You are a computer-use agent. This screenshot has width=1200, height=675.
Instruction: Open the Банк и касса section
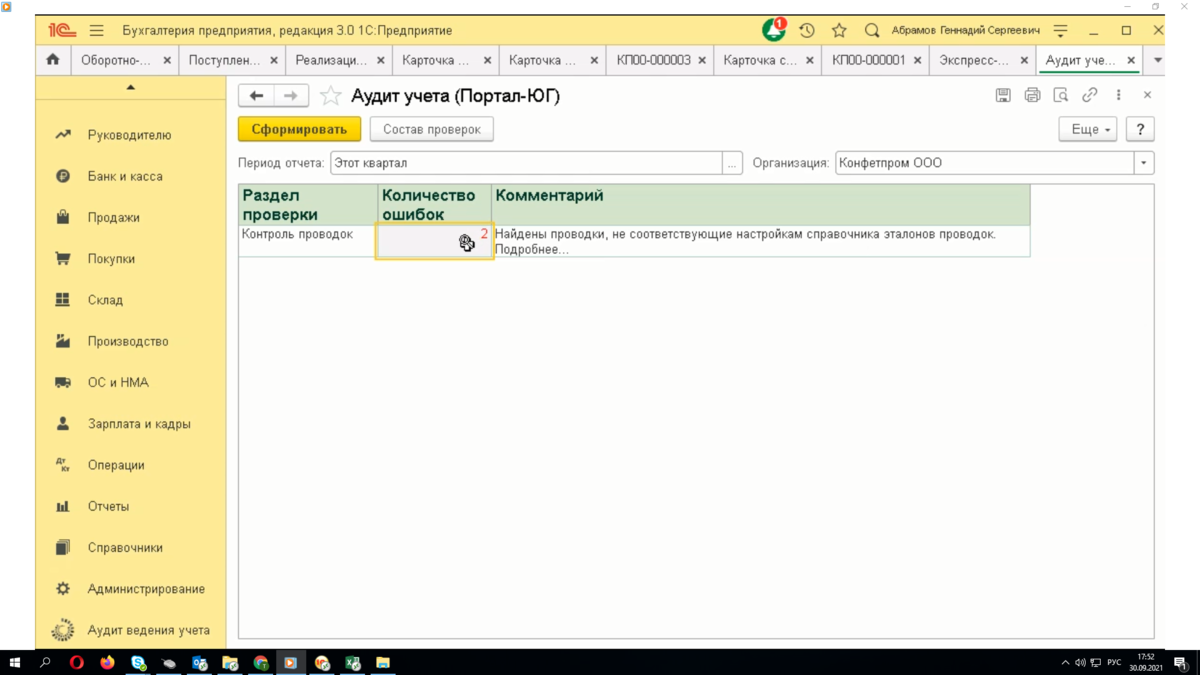[125, 176]
